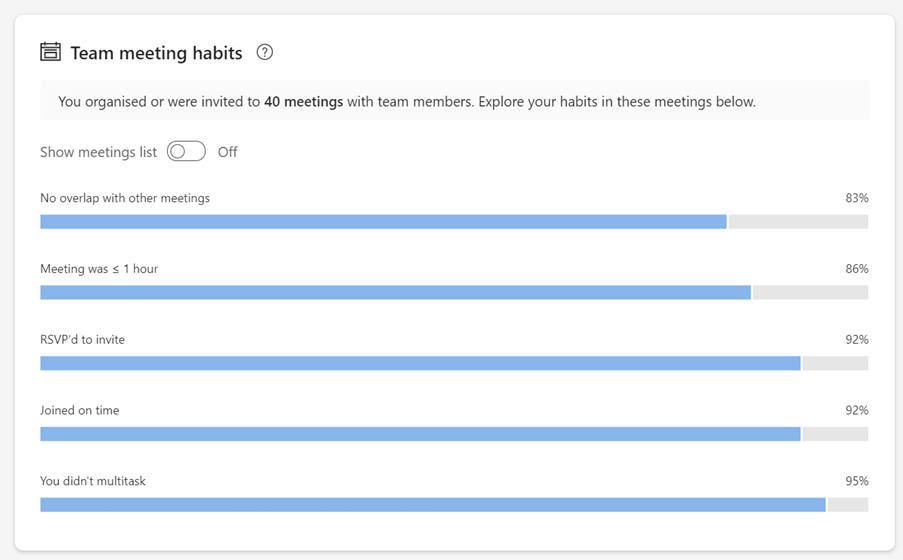Click the No overlap with other meetings bar
The image size is (903, 560).
click(453, 222)
